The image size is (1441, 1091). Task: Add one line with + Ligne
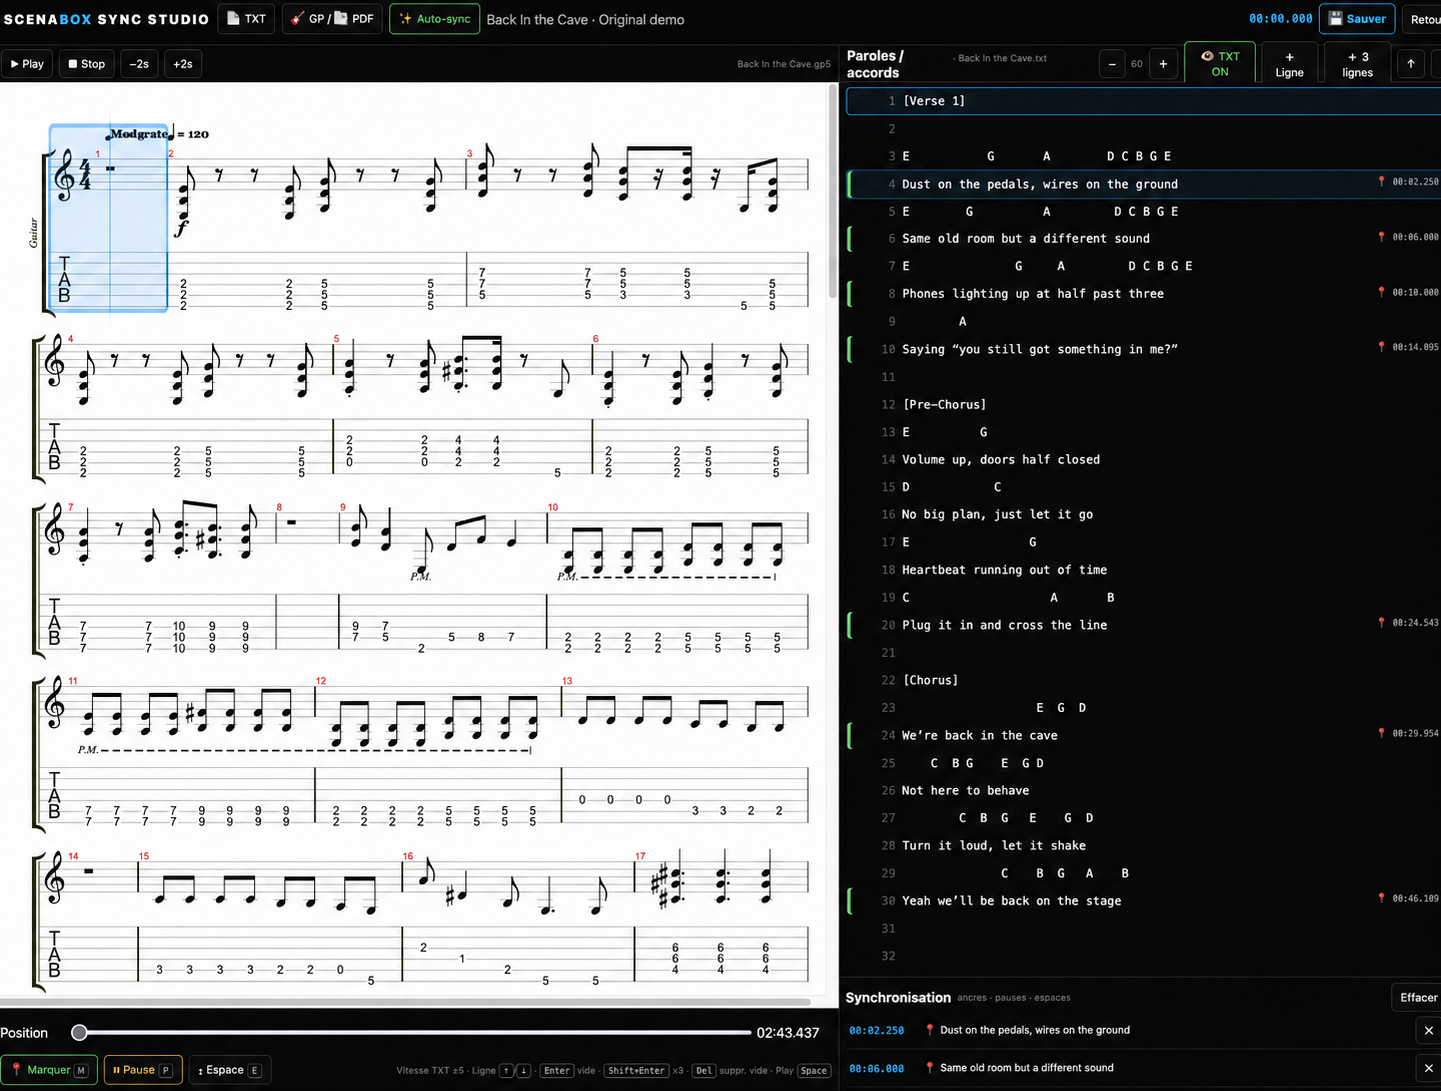click(1289, 64)
